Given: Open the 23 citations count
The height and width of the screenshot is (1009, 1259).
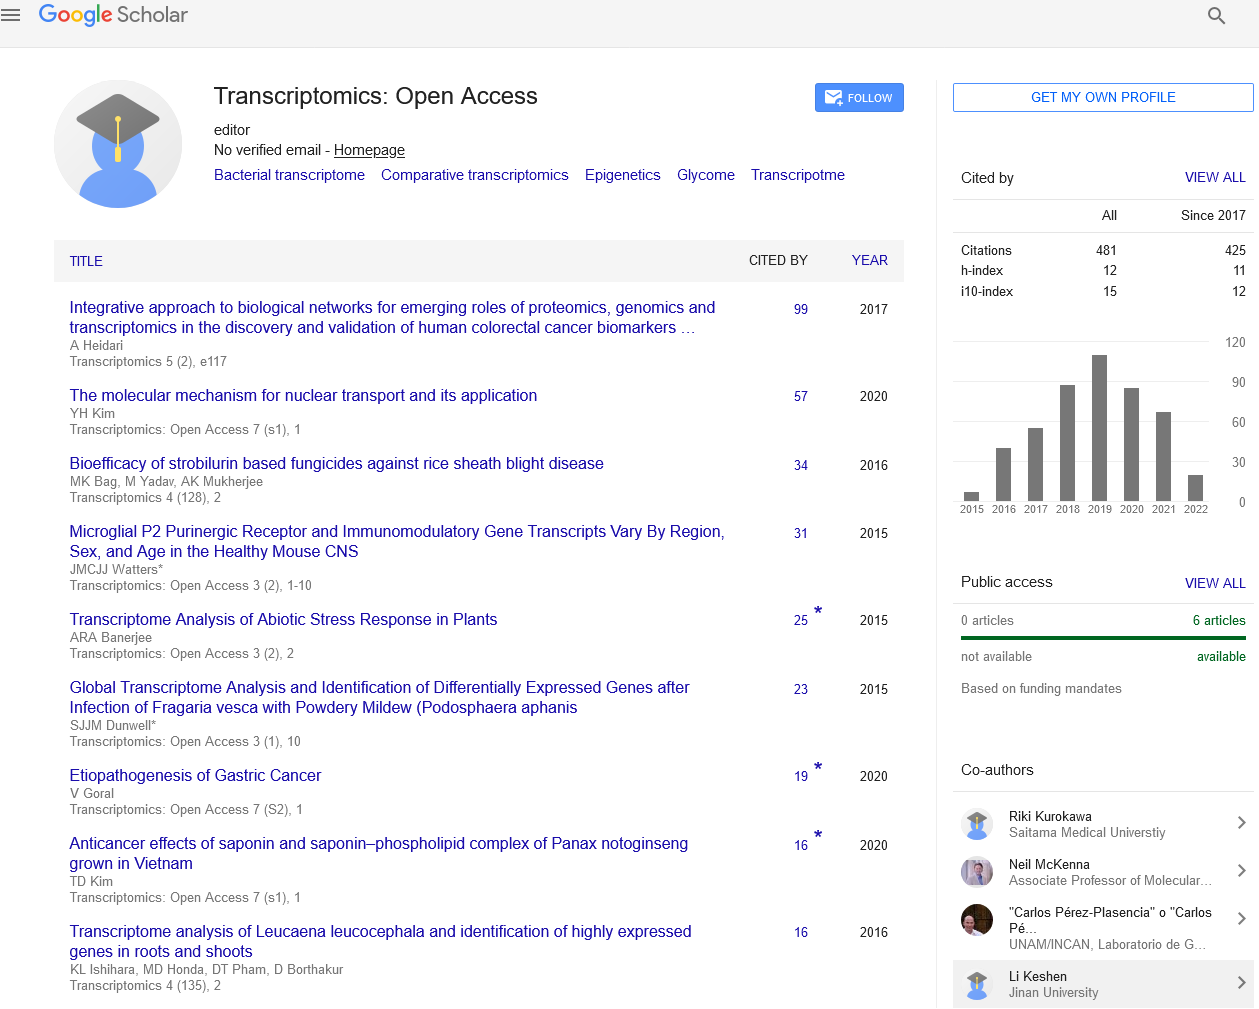Looking at the screenshot, I should click(801, 690).
